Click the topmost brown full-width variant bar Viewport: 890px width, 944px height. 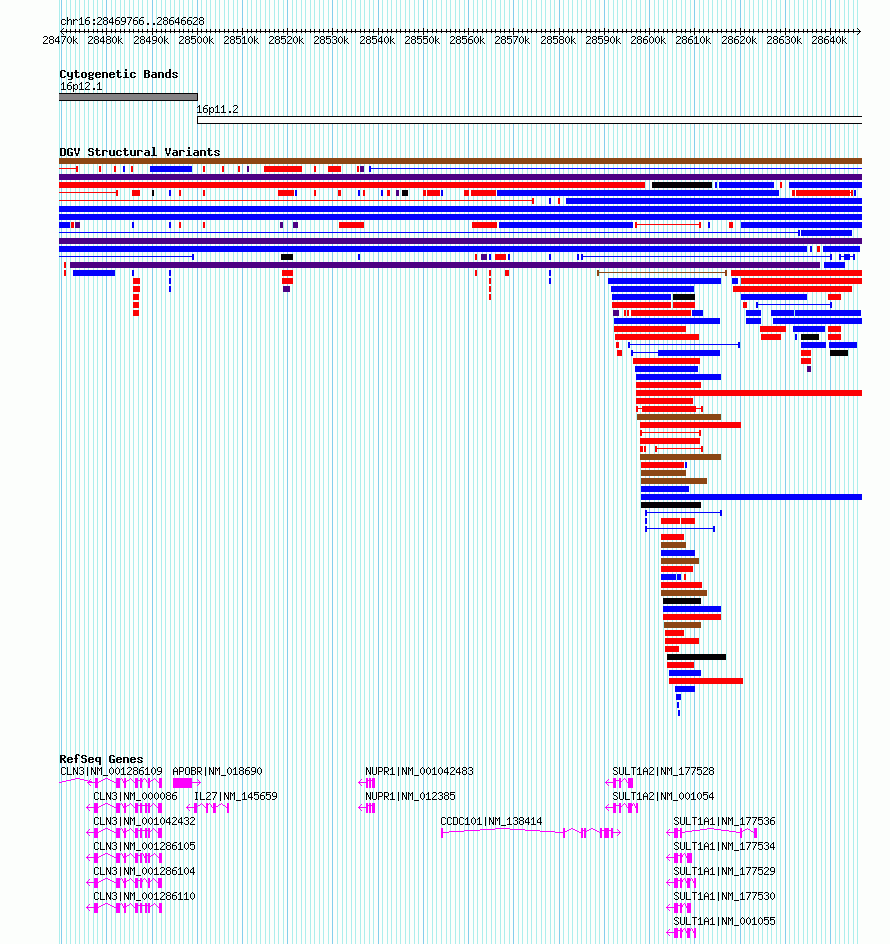tap(461, 161)
